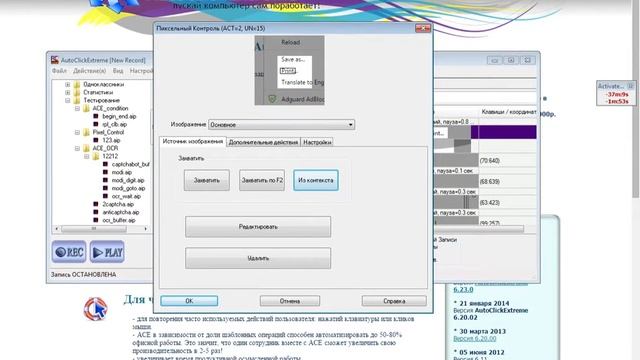Image resolution: width=640 pixels, height=360 pixels.
Task: Switch to the Настройки tab
Action: pos(317,142)
